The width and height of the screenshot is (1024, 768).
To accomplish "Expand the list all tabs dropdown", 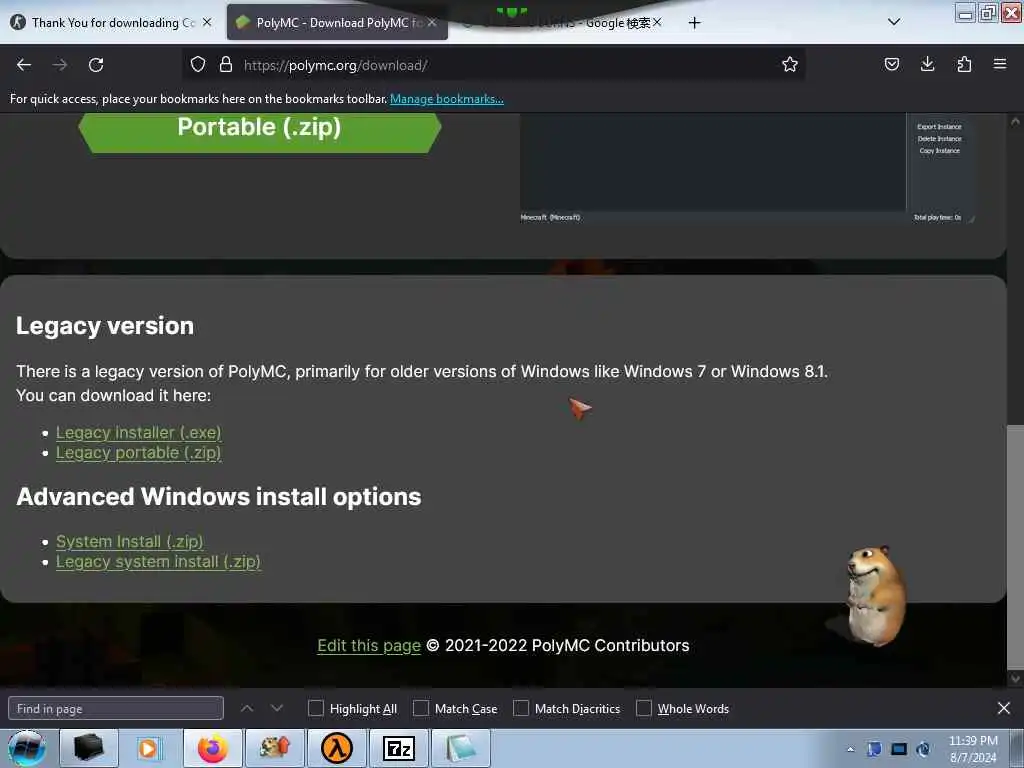I will [x=894, y=22].
